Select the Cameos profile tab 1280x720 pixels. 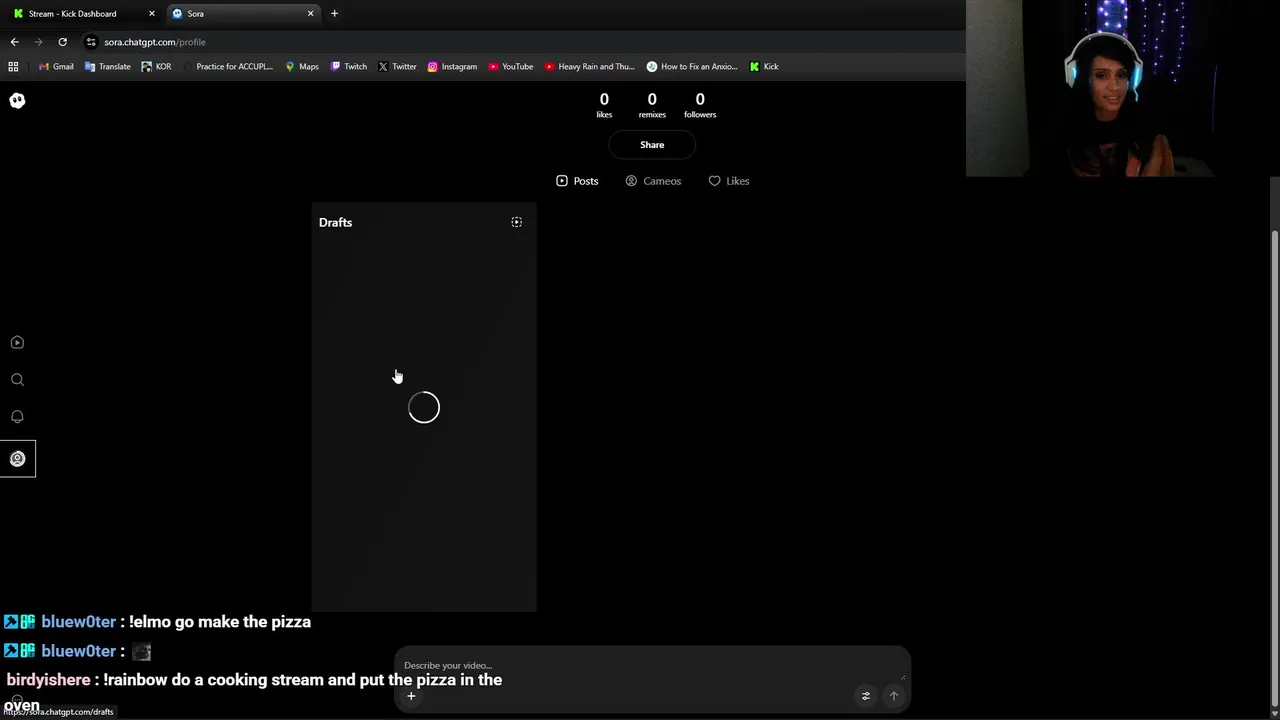(x=653, y=181)
